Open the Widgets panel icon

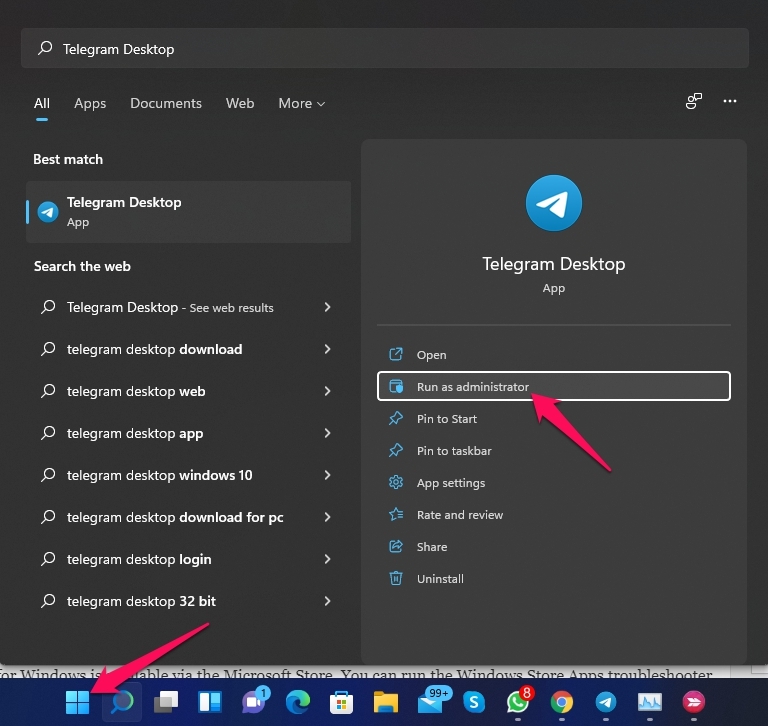point(210,702)
